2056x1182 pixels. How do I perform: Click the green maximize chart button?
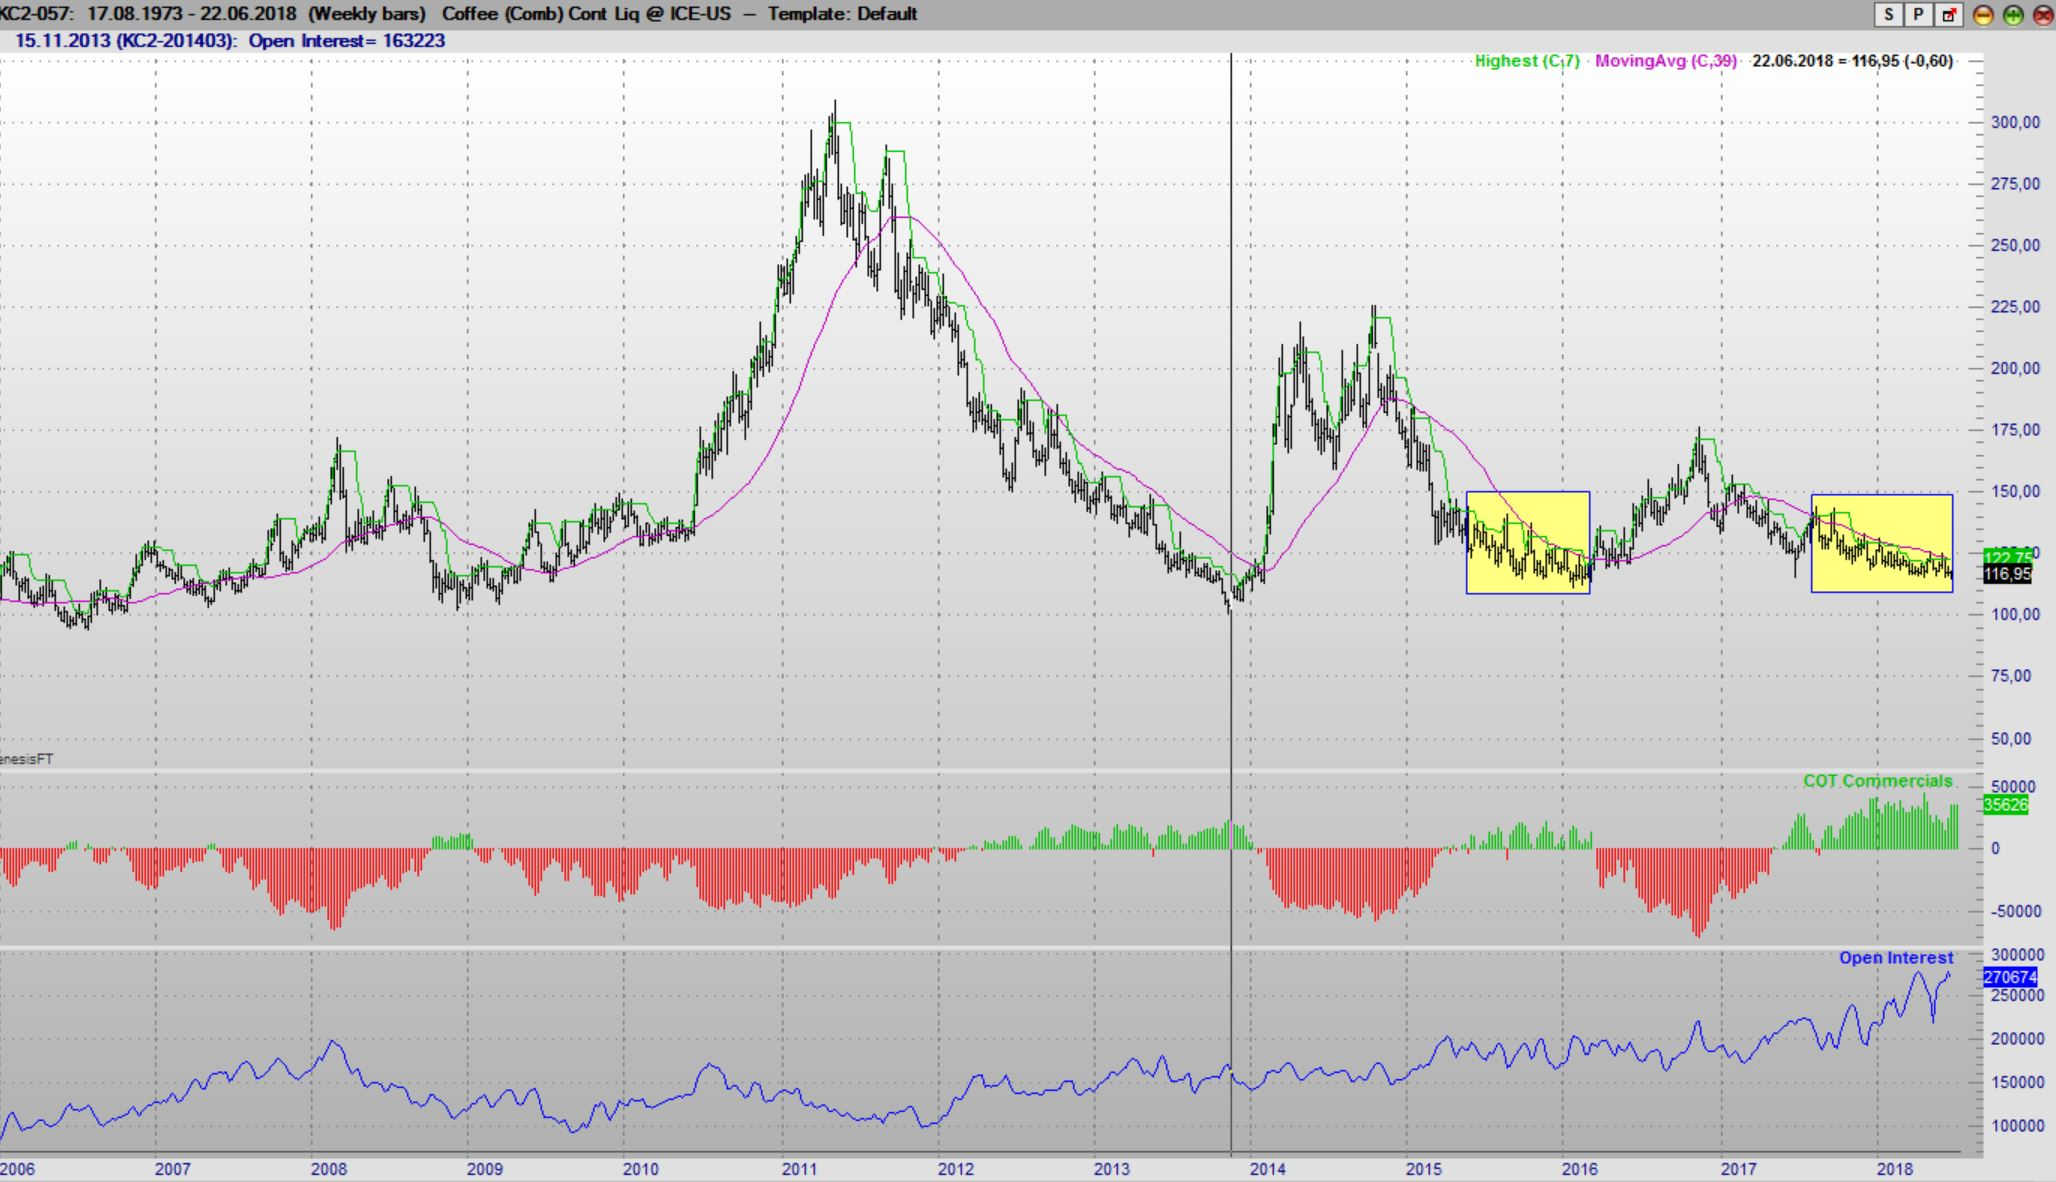coord(2013,14)
